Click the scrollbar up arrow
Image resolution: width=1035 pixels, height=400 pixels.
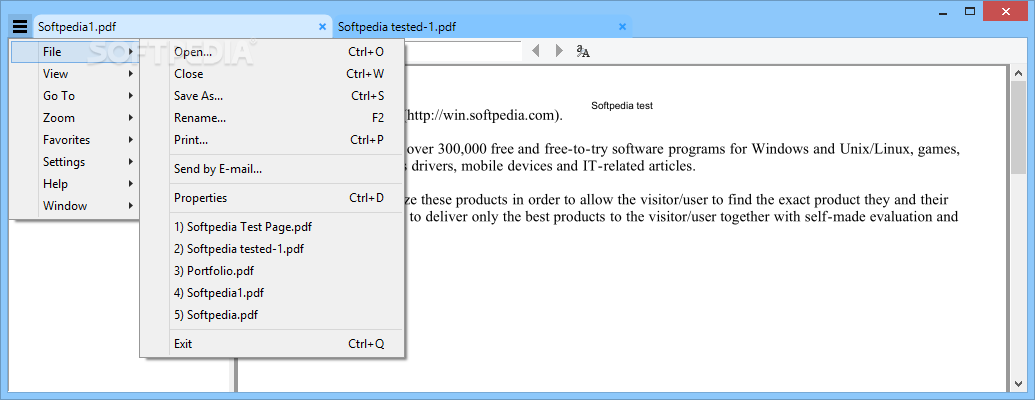1017,72
